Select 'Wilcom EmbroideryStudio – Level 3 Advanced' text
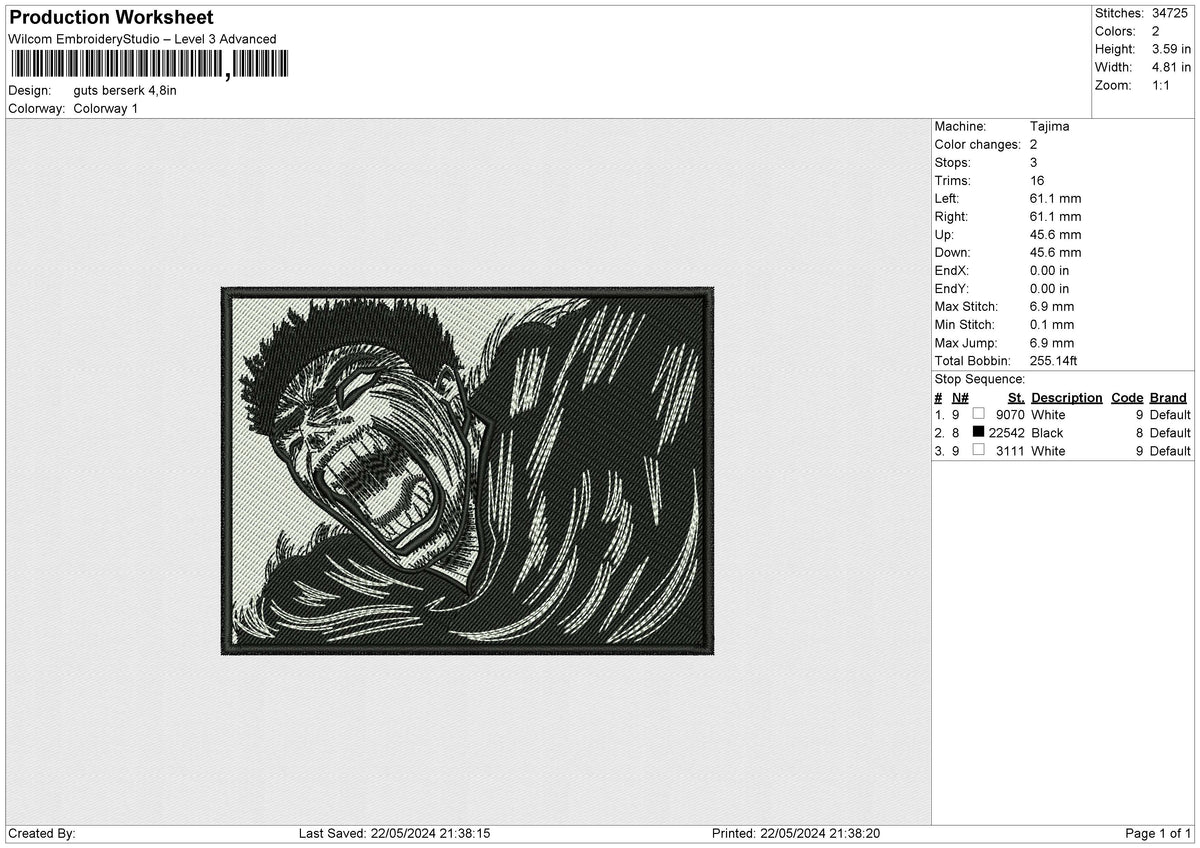The image size is (1200, 848). coord(142,39)
